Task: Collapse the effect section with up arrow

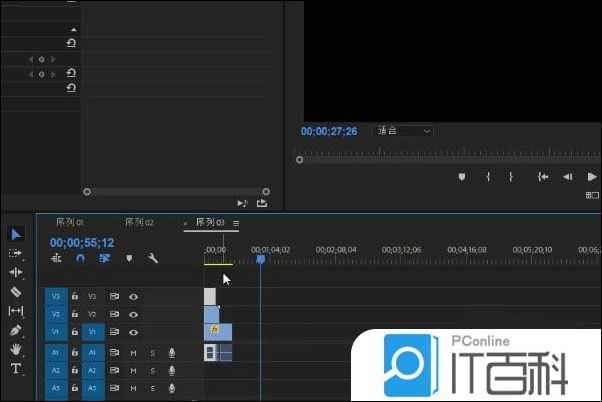Action: (71, 29)
